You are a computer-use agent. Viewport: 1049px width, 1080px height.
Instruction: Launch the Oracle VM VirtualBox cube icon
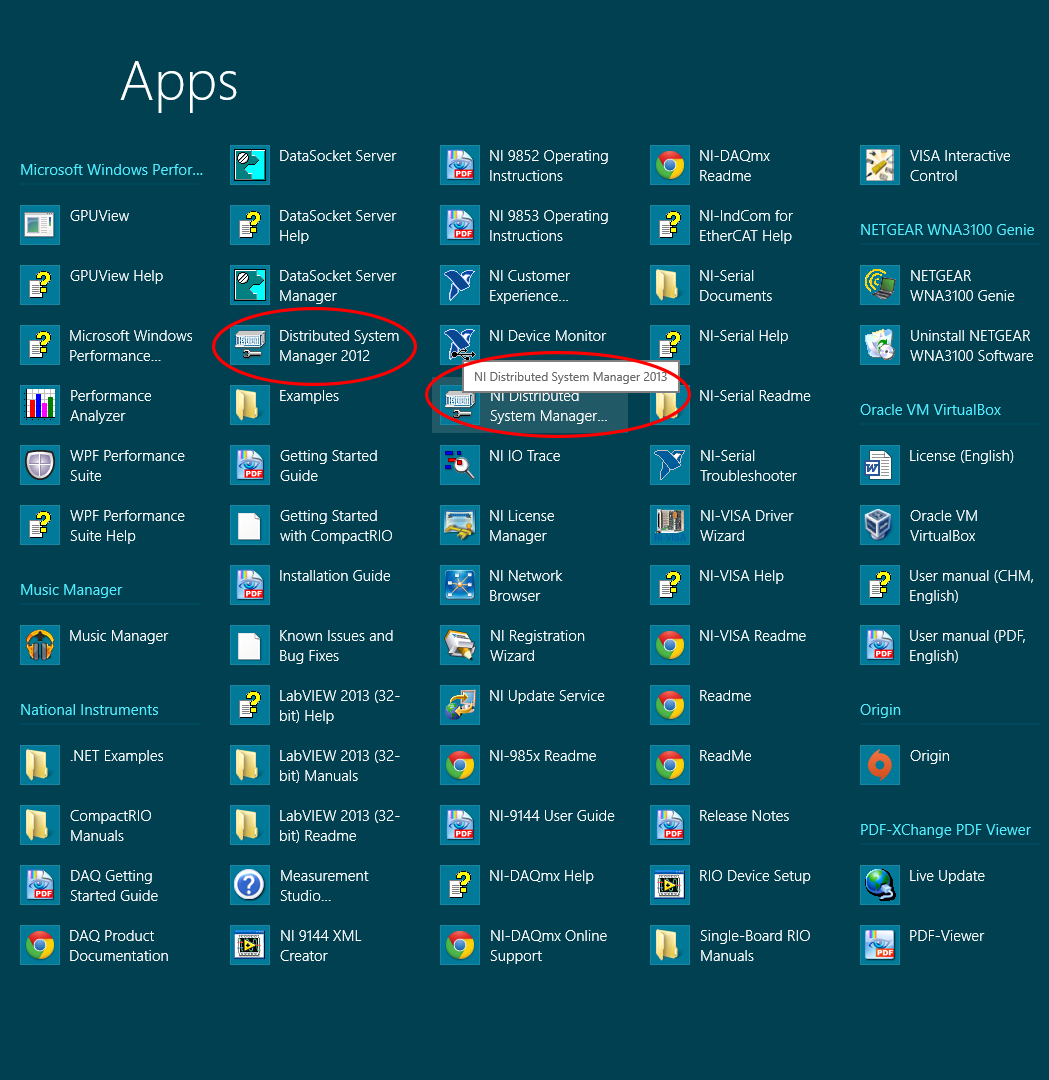point(880,525)
